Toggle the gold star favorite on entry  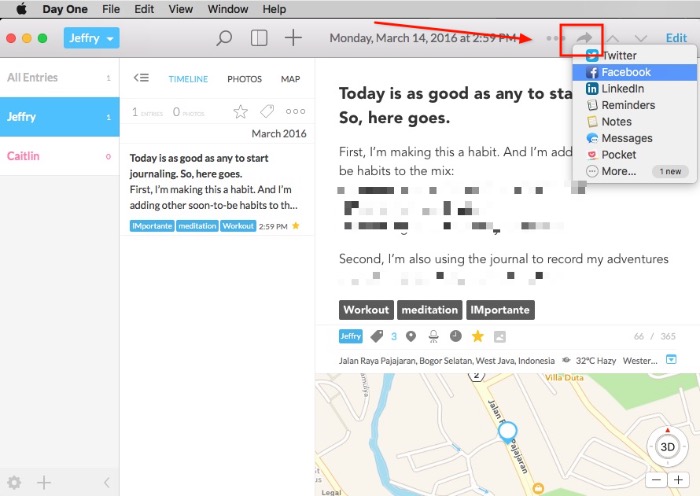point(478,336)
